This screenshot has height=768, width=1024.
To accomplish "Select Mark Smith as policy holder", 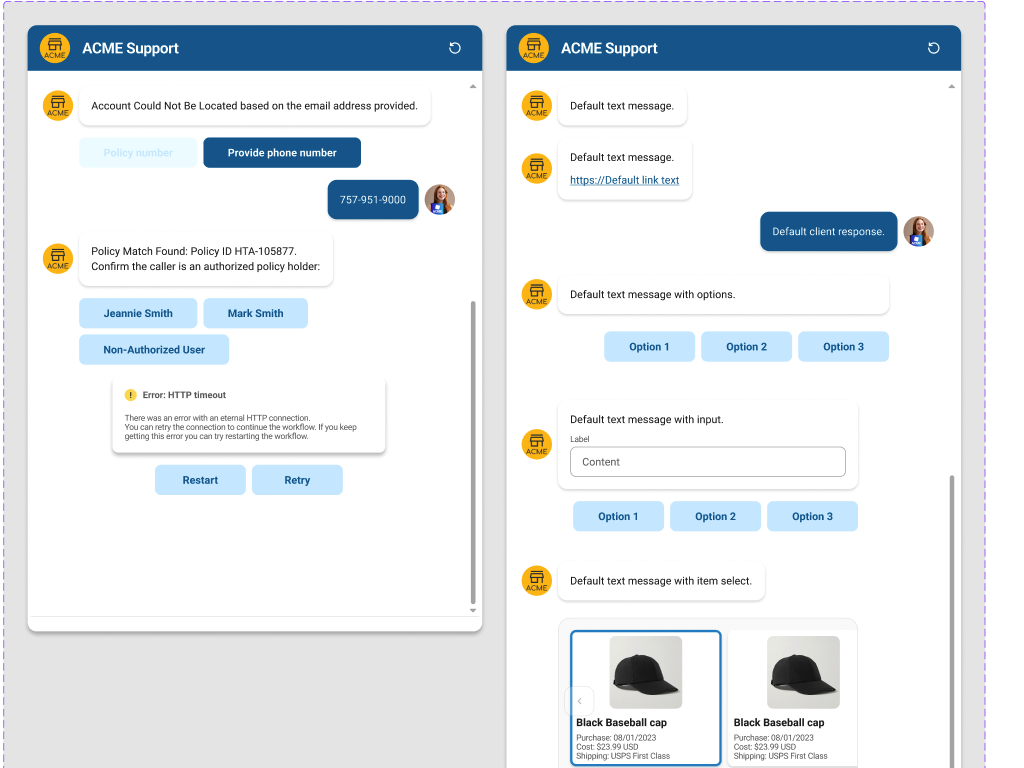I will (255, 313).
